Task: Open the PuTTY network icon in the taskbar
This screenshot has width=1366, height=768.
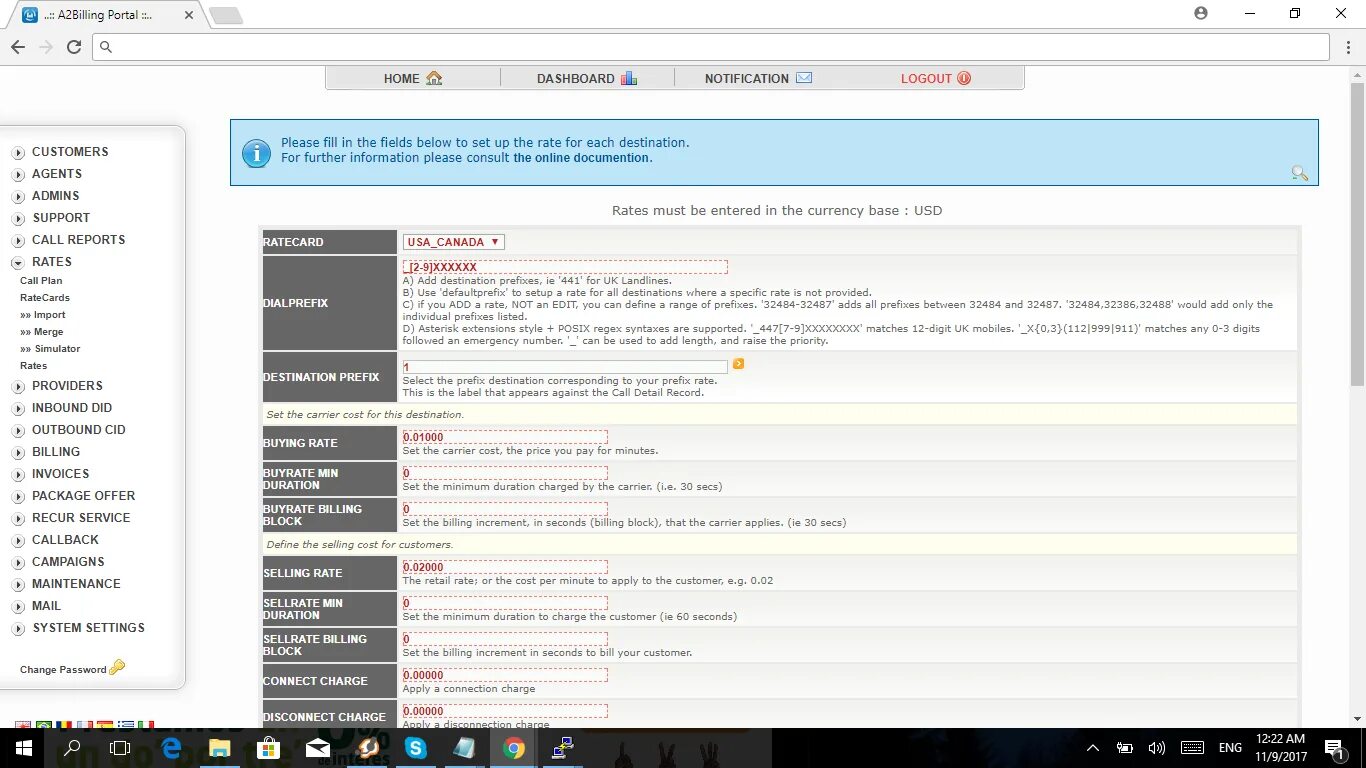Action: (563, 747)
